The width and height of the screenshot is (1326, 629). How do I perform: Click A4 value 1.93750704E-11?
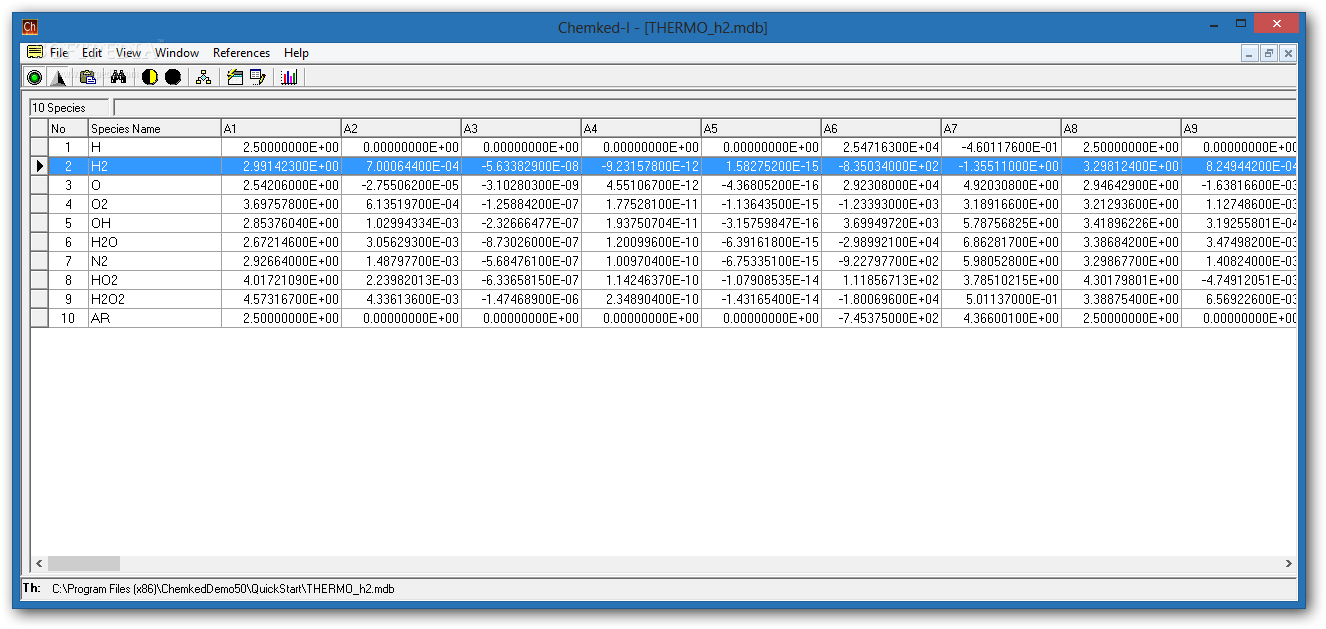click(641, 223)
